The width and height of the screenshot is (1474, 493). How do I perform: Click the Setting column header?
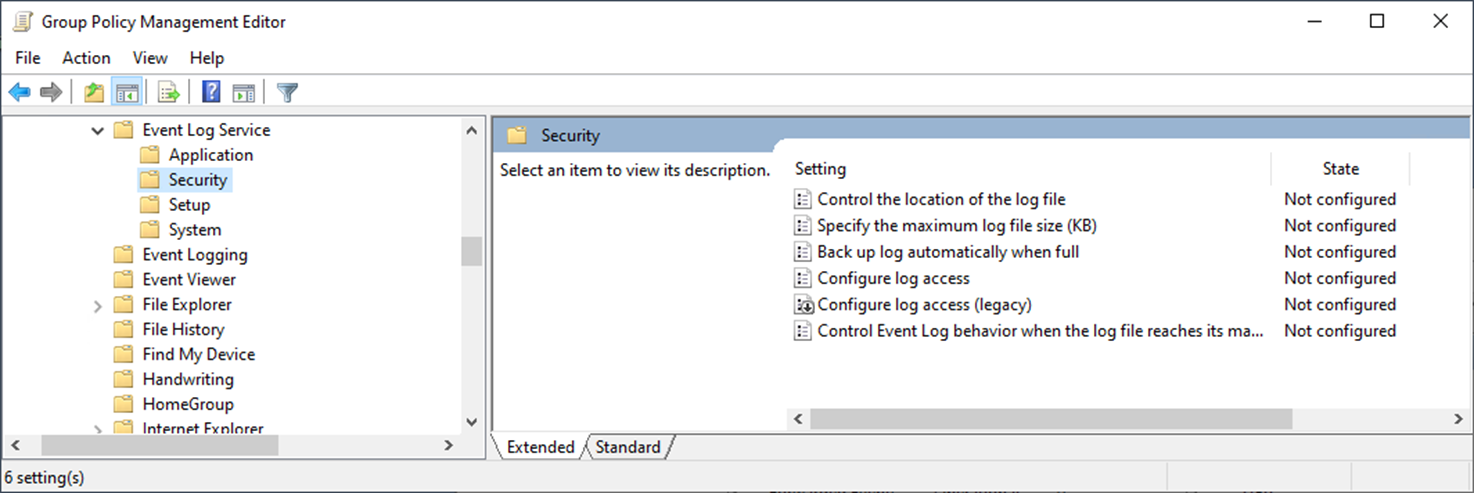pos(1030,169)
